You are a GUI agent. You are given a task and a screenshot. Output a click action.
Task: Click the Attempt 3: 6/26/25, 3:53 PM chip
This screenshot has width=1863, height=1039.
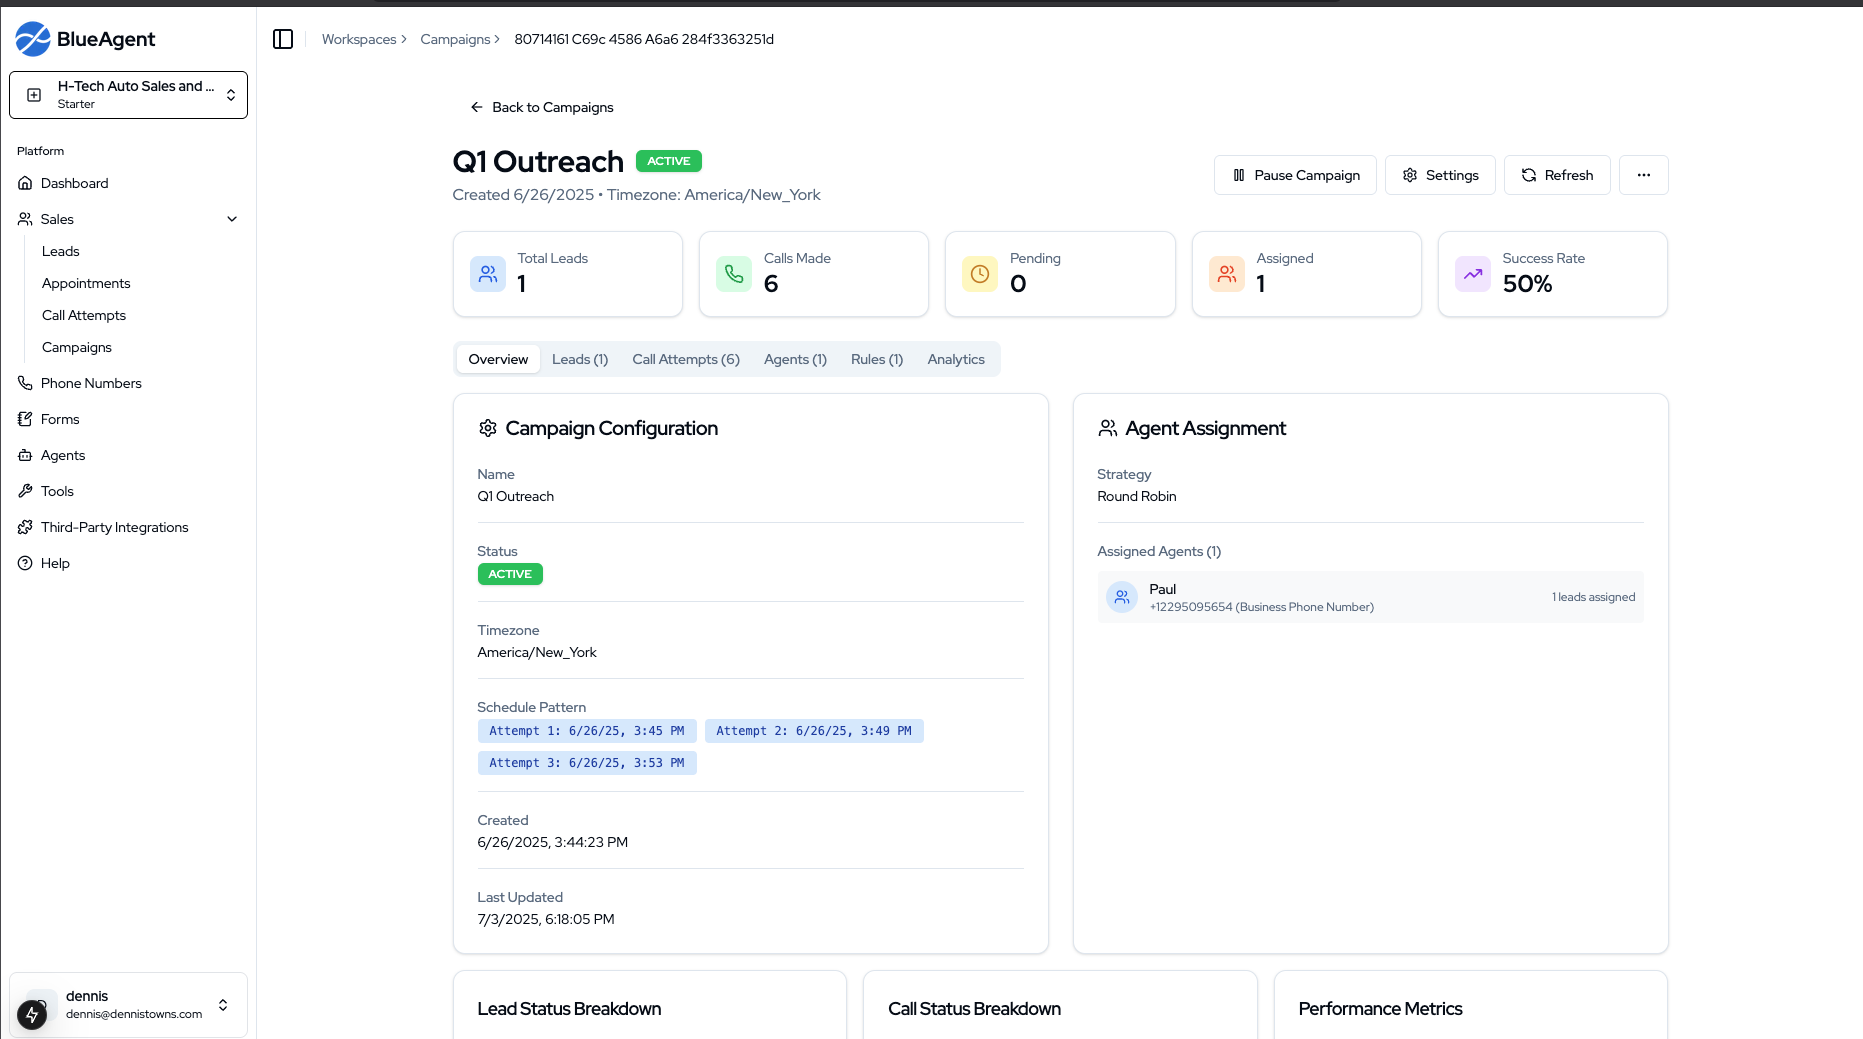[x=587, y=763]
